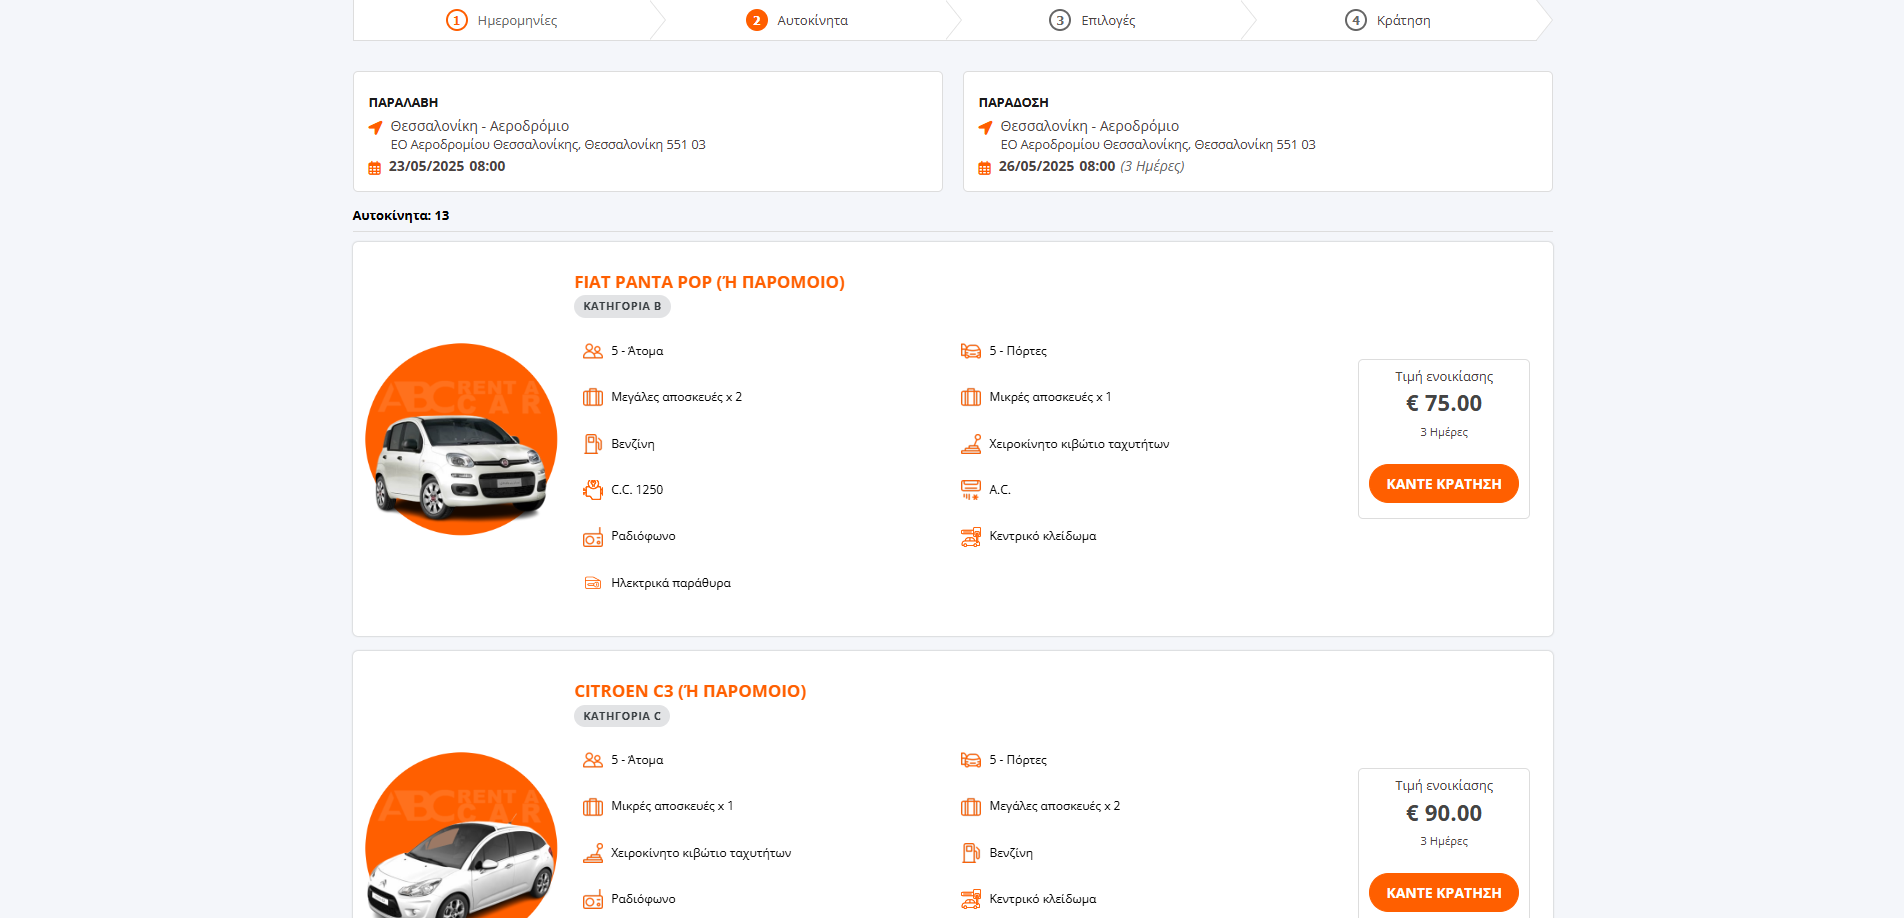
Task: Open FIAT PANTA POP title link
Action: point(709,282)
